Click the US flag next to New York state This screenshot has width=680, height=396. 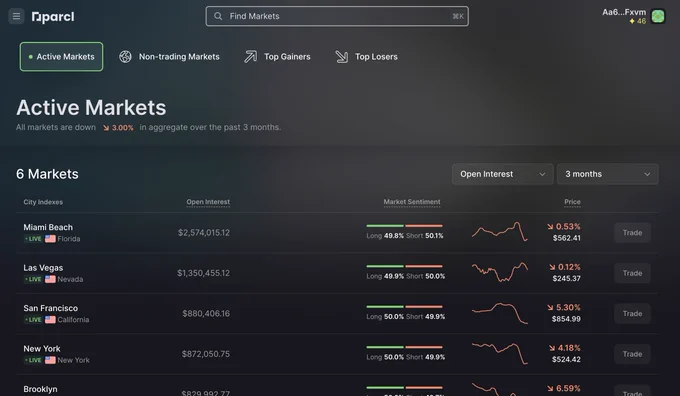(50, 360)
